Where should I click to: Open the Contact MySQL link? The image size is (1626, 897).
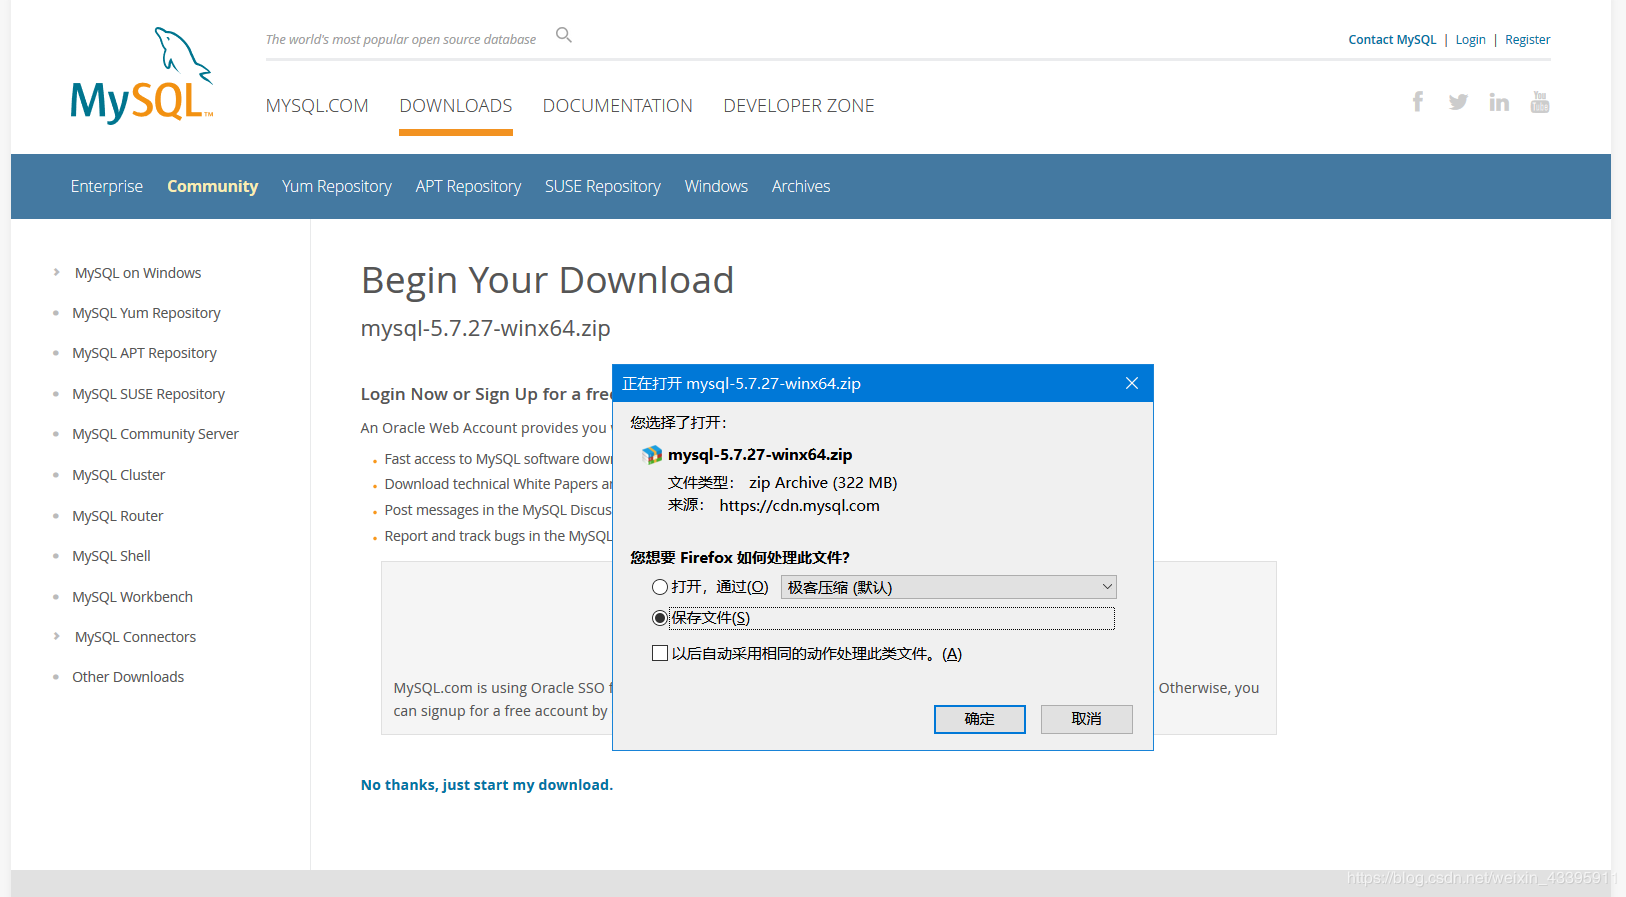[1392, 40]
